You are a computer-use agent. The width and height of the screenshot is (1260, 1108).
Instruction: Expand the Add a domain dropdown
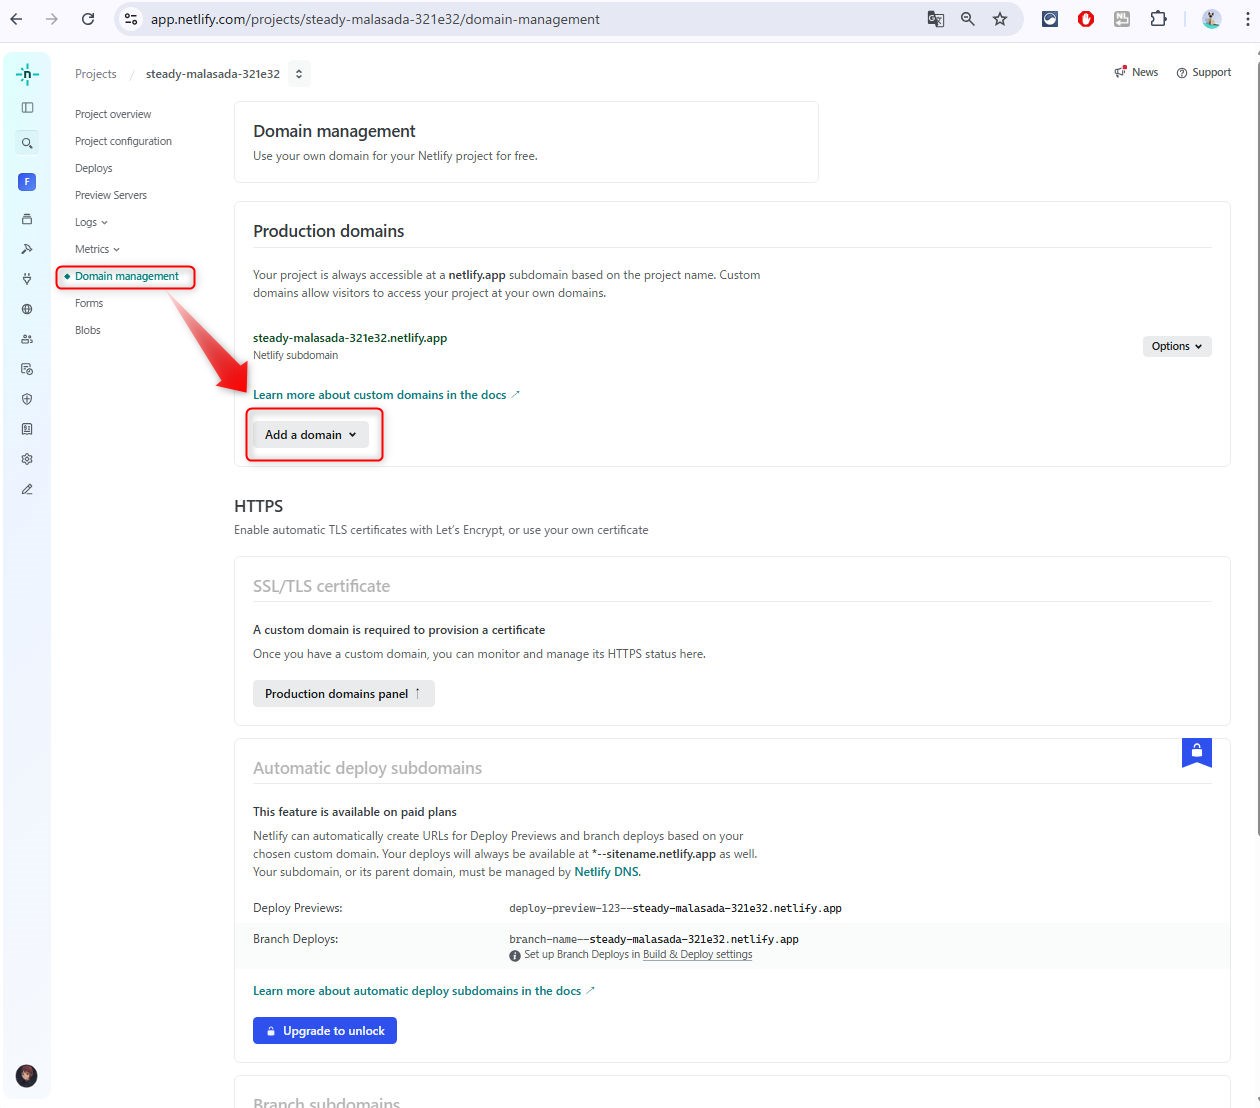tap(310, 435)
